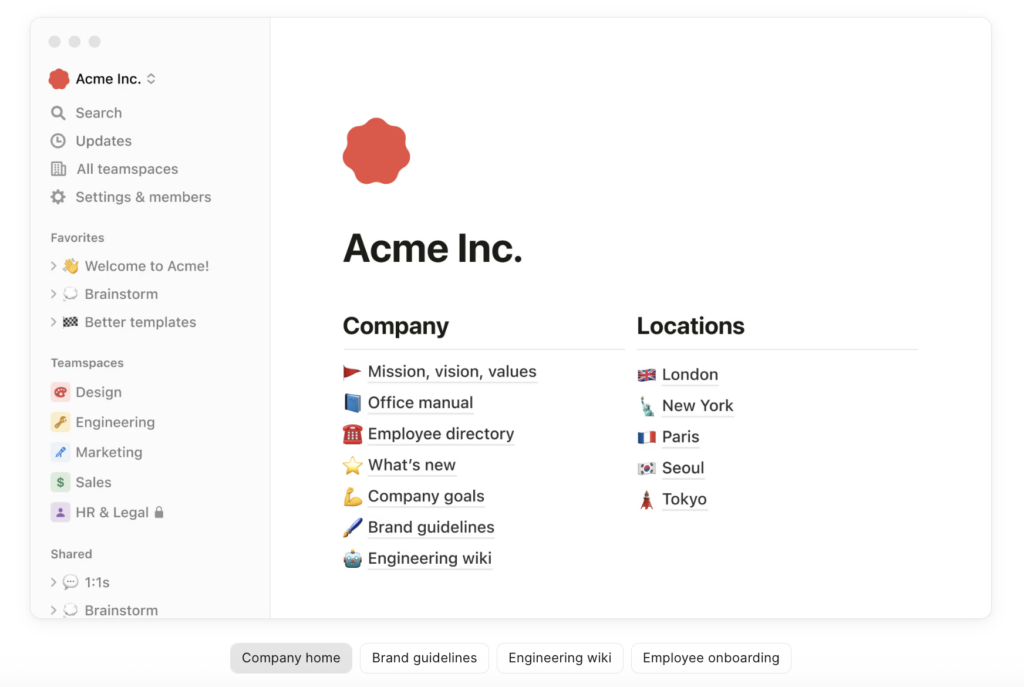The image size is (1024, 687).
Task: Open Updates via the clock icon
Action: click(x=58, y=141)
